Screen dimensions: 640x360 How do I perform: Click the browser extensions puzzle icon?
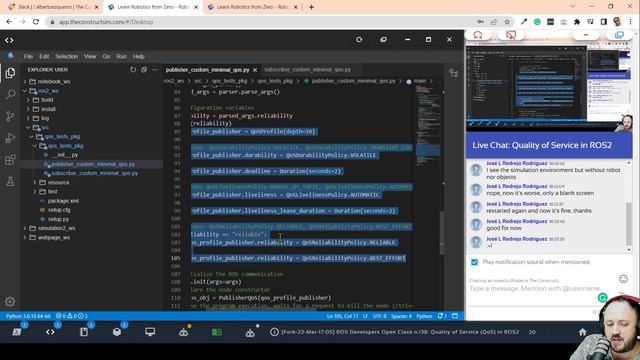pyautogui.click(x=577, y=22)
